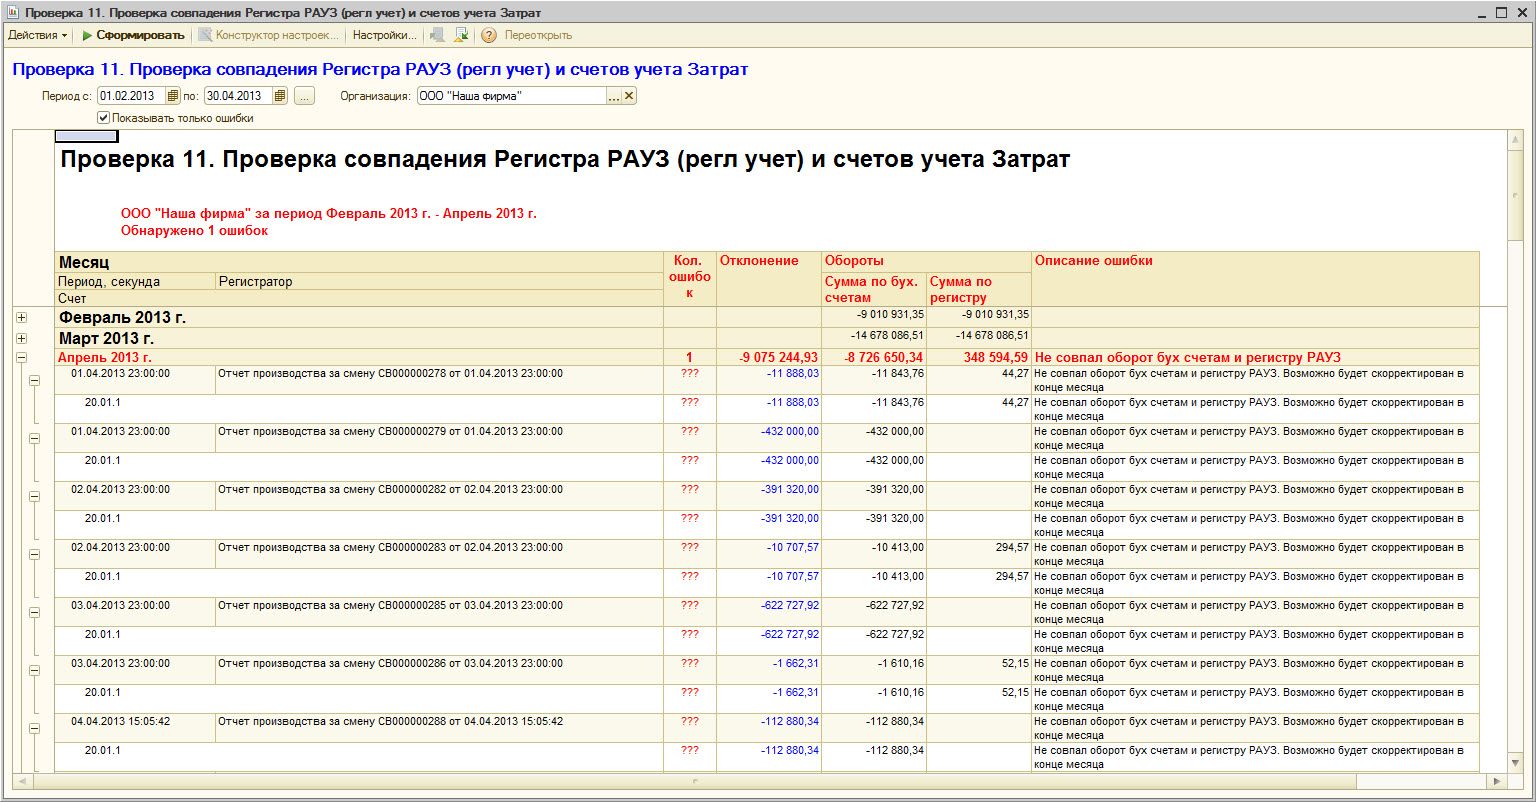Expand the Февраль 2013 г. group
This screenshot has height=802, width=1536.
click(22, 318)
